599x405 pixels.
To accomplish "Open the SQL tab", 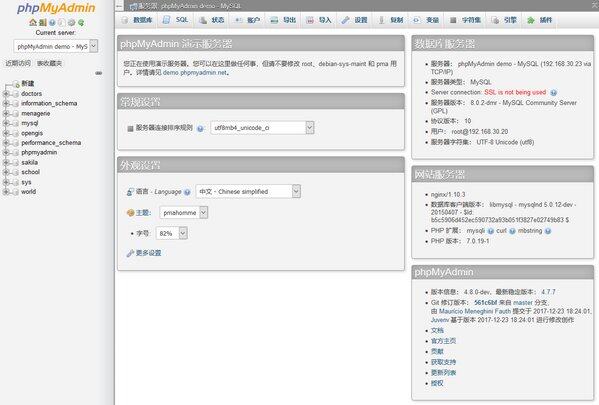I will coord(175,20).
